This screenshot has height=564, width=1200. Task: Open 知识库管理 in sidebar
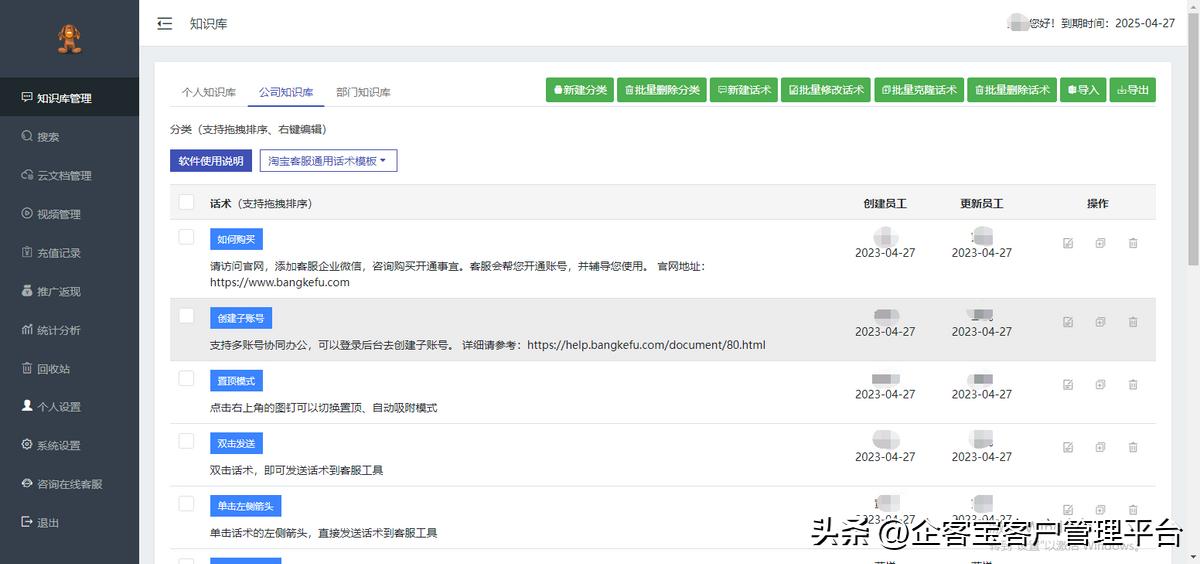click(69, 98)
